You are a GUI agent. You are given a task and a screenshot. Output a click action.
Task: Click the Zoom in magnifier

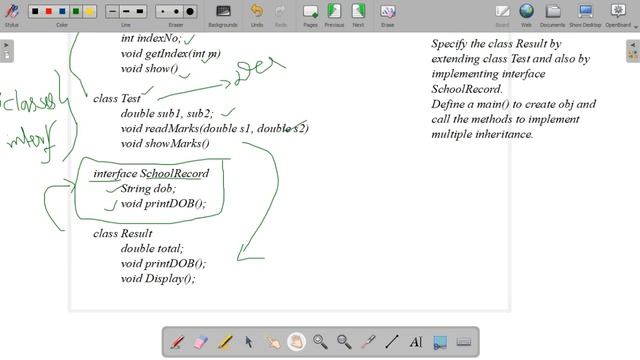[x=320, y=342]
